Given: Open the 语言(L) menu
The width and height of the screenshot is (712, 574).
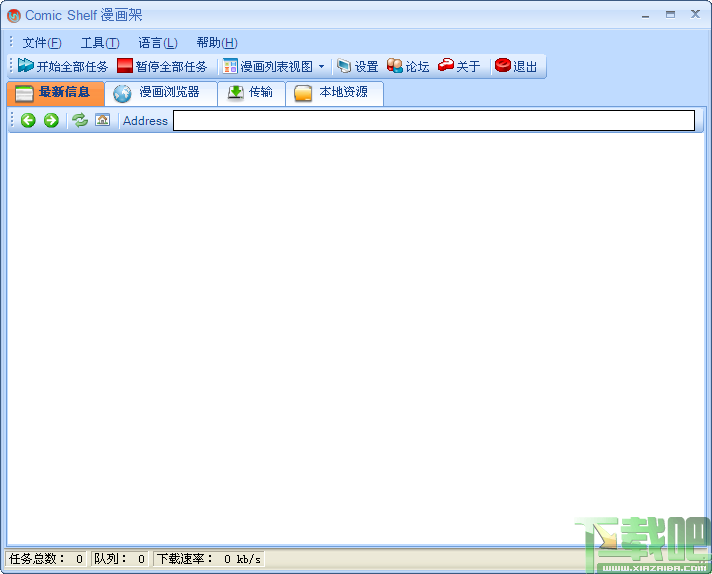Looking at the screenshot, I should 158,43.
